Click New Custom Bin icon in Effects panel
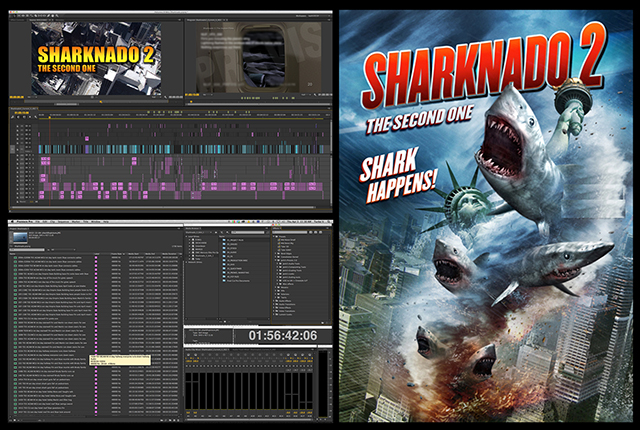The width and height of the screenshot is (640, 430). click(322, 323)
